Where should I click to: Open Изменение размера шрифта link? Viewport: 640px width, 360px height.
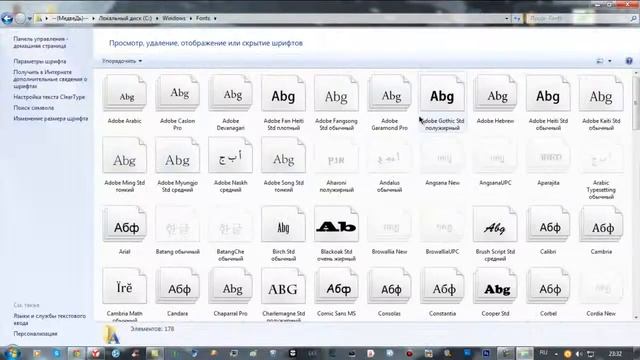pyautogui.click(x=51, y=118)
